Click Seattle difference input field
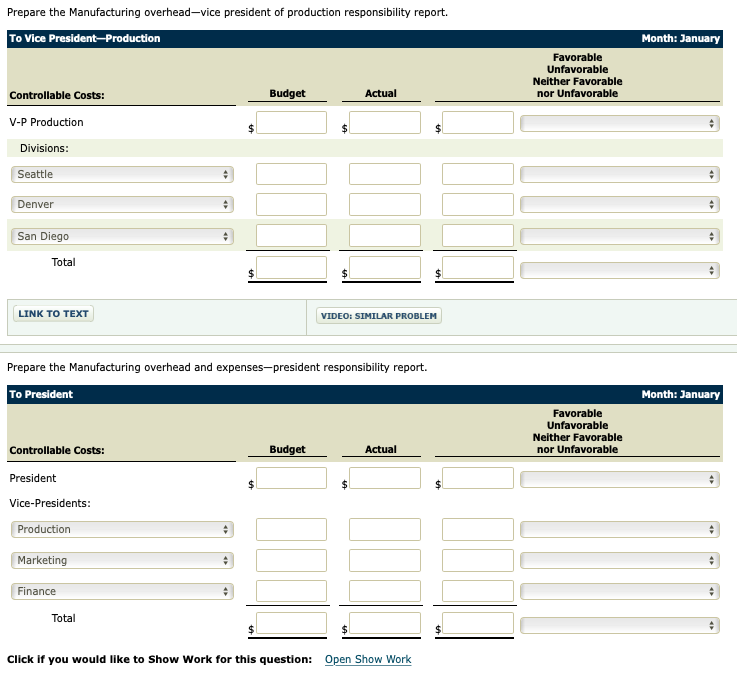This screenshot has width=737, height=675. [x=478, y=174]
